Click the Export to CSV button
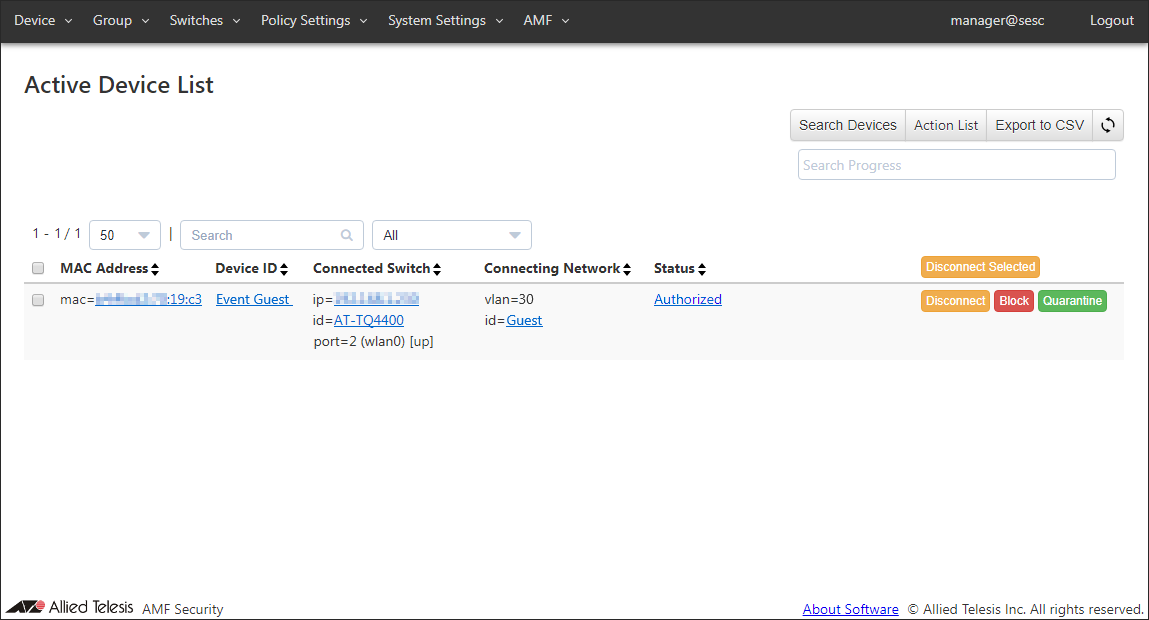 pyautogui.click(x=1039, y=125)
